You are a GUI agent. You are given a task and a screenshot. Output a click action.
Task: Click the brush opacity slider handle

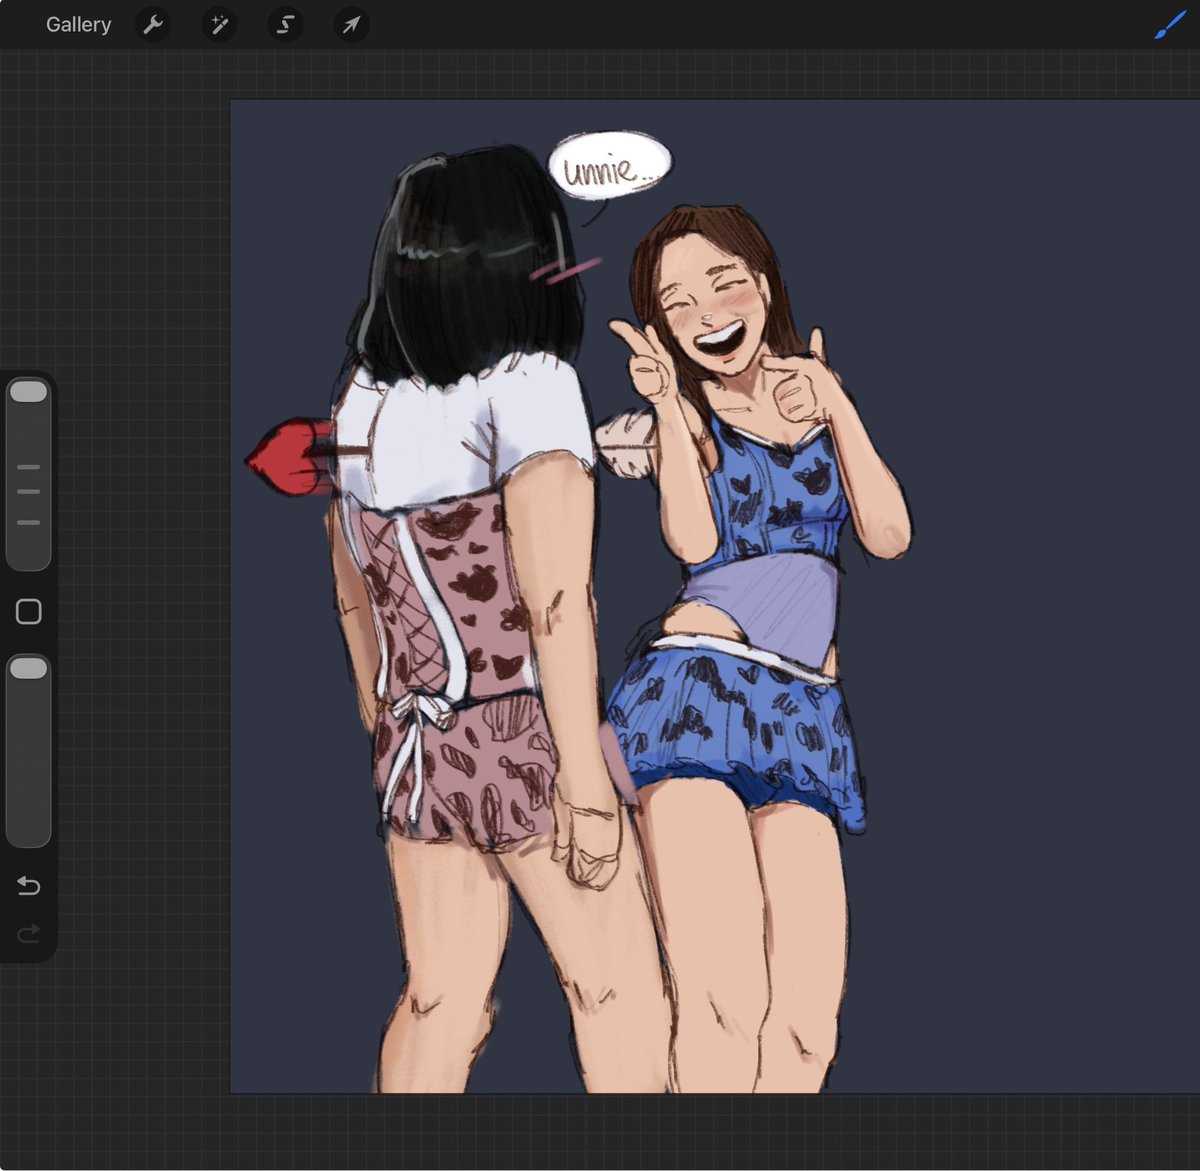[28, 668]
